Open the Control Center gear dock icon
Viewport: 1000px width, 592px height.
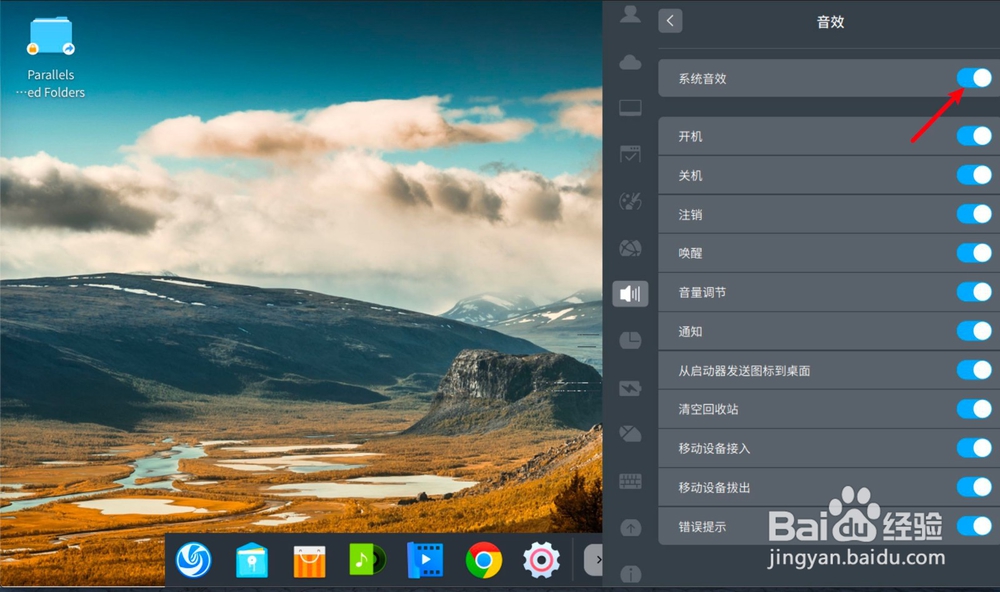(541, 560)
